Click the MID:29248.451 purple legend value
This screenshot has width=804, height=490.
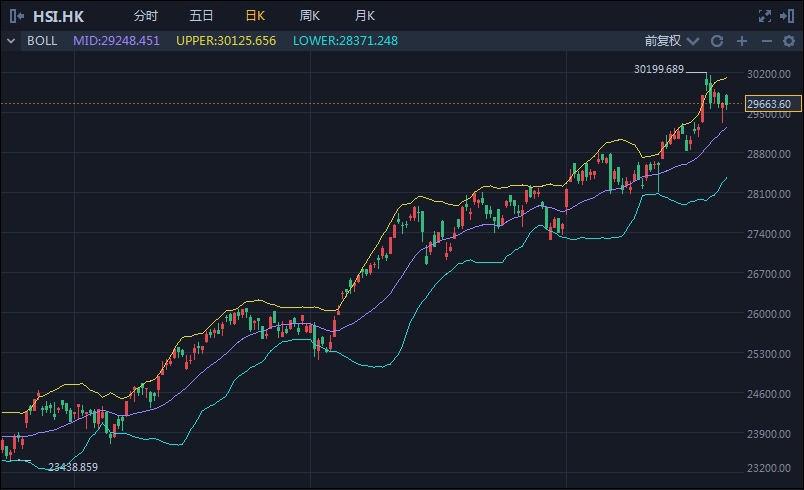116,41
